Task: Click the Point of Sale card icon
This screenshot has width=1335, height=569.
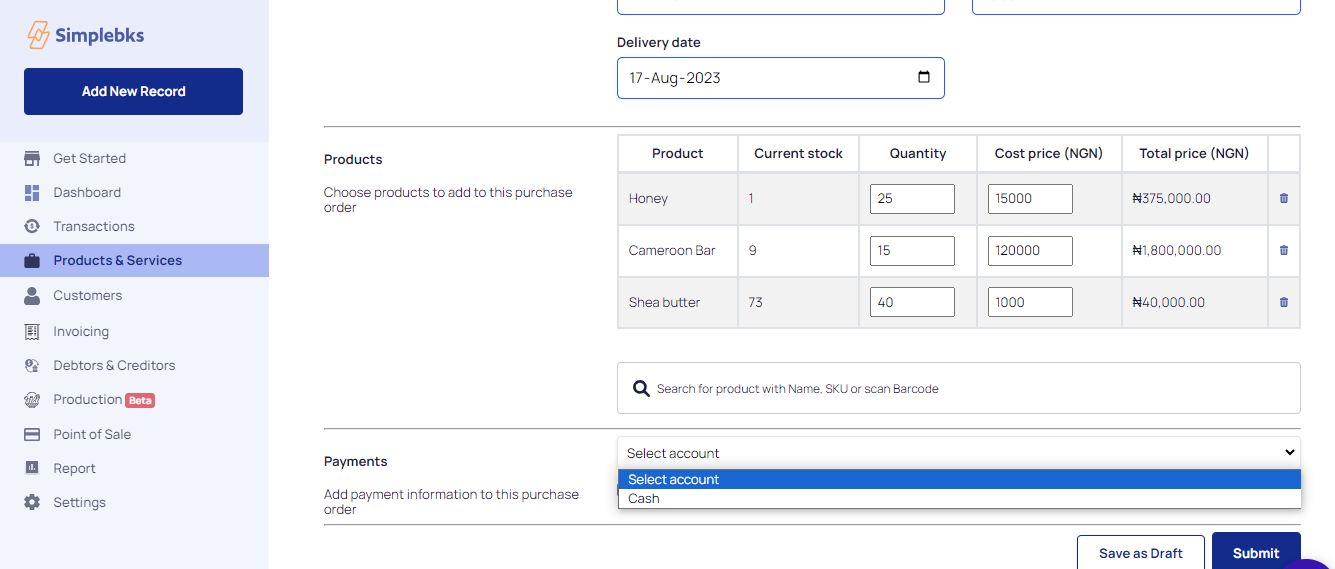Action: [x=32, y=434]
